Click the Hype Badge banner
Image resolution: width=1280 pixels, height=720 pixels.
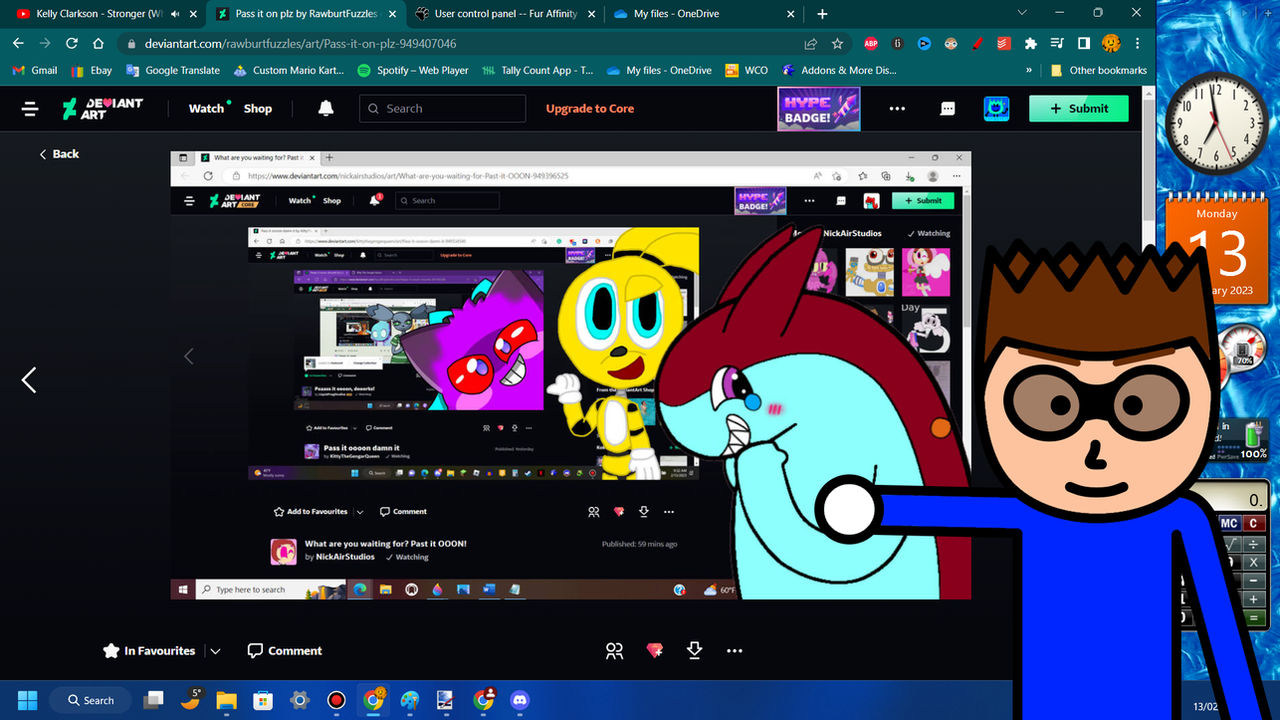point(819,109)
